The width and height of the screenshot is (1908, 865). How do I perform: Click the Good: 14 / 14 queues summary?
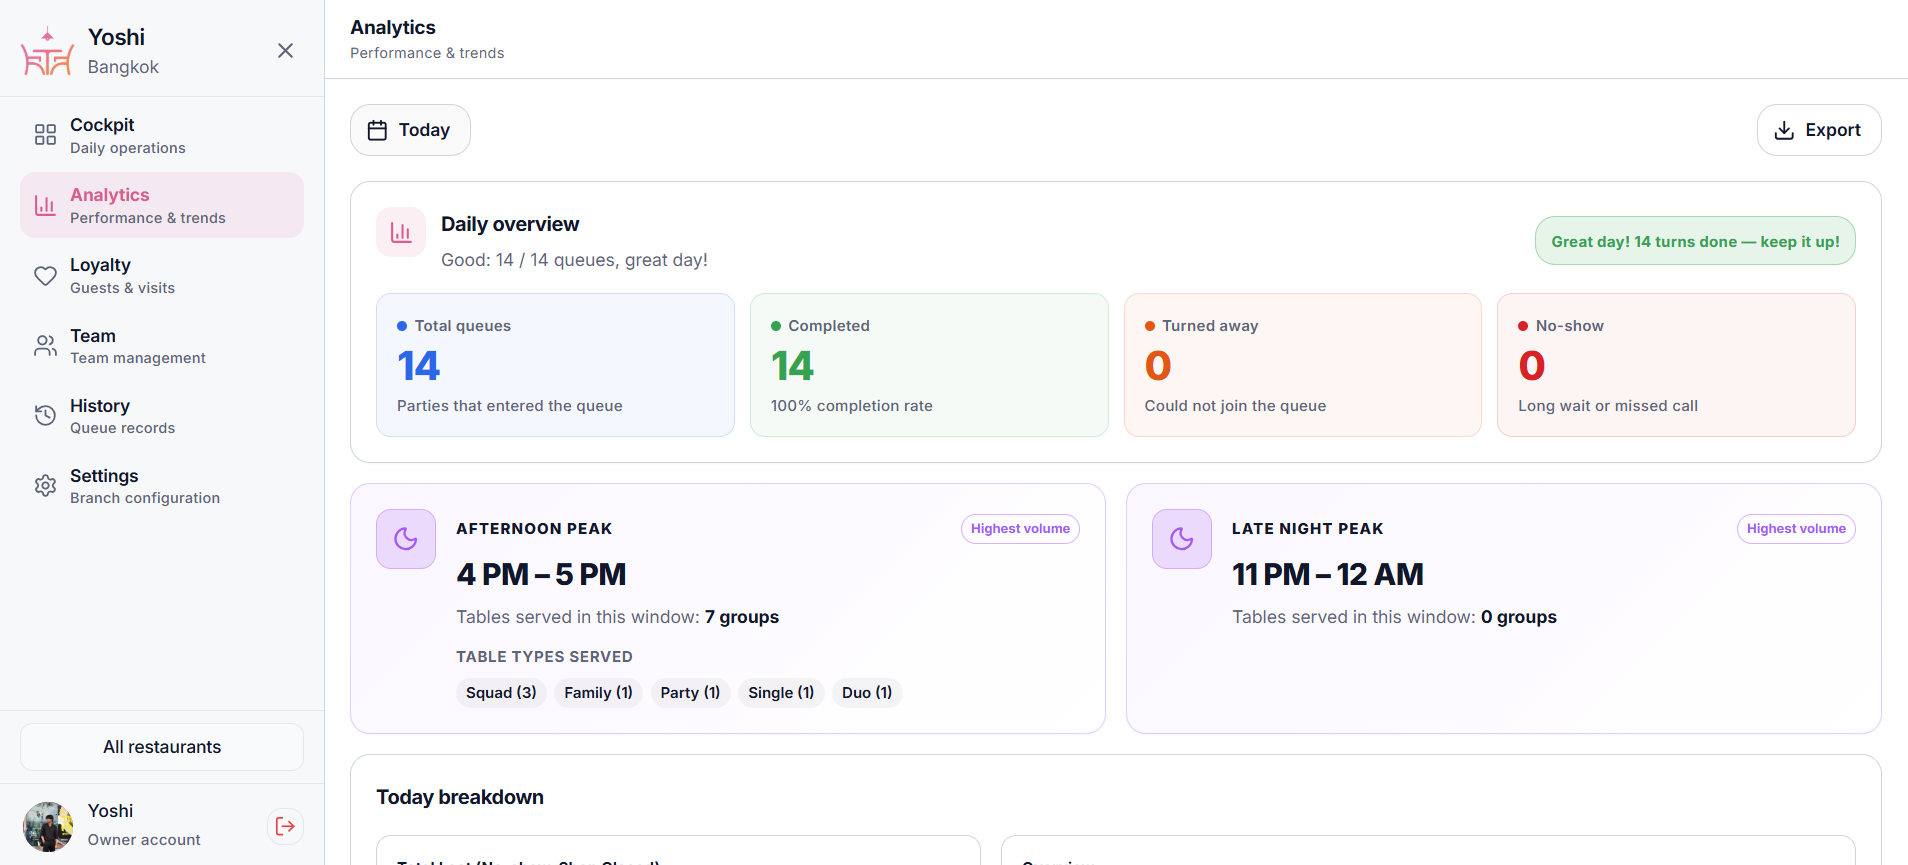(574, 260)
